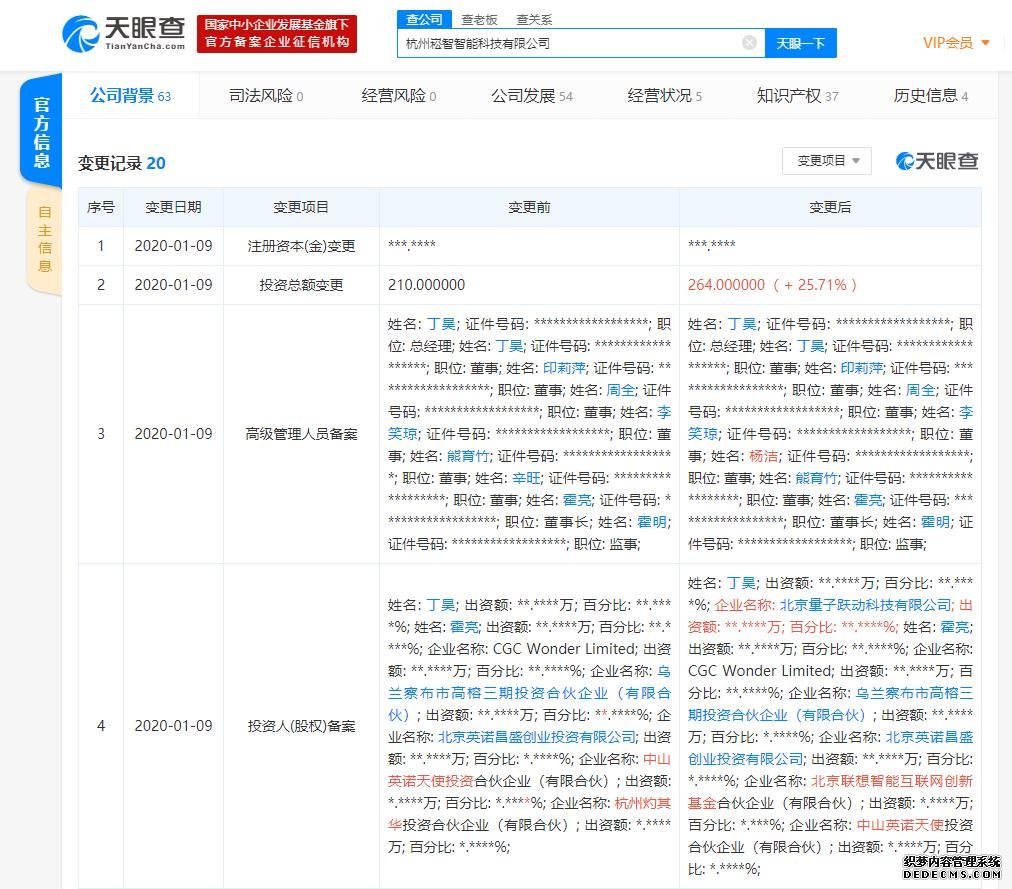Open the 知识产权 tab

[x=798, y=96]
